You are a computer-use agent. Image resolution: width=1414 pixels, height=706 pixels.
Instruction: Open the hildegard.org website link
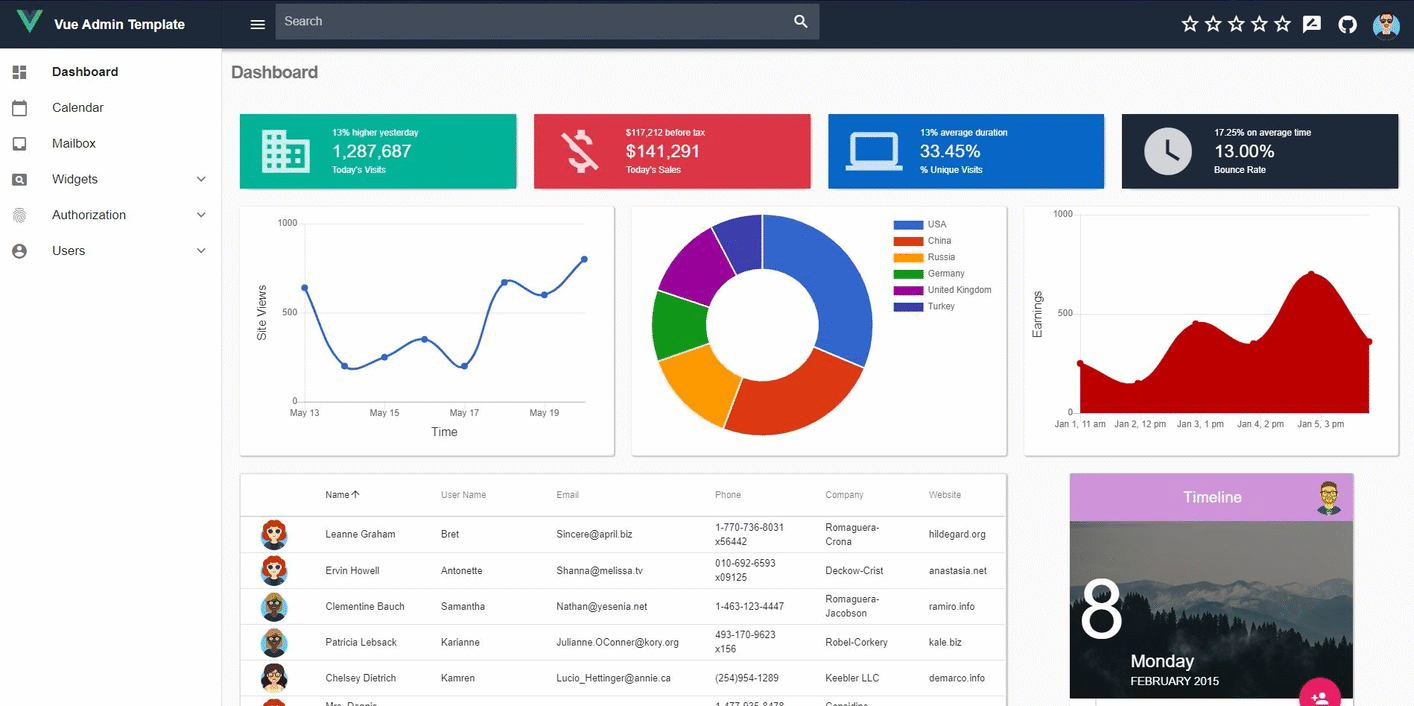click(x=956, y=534)
